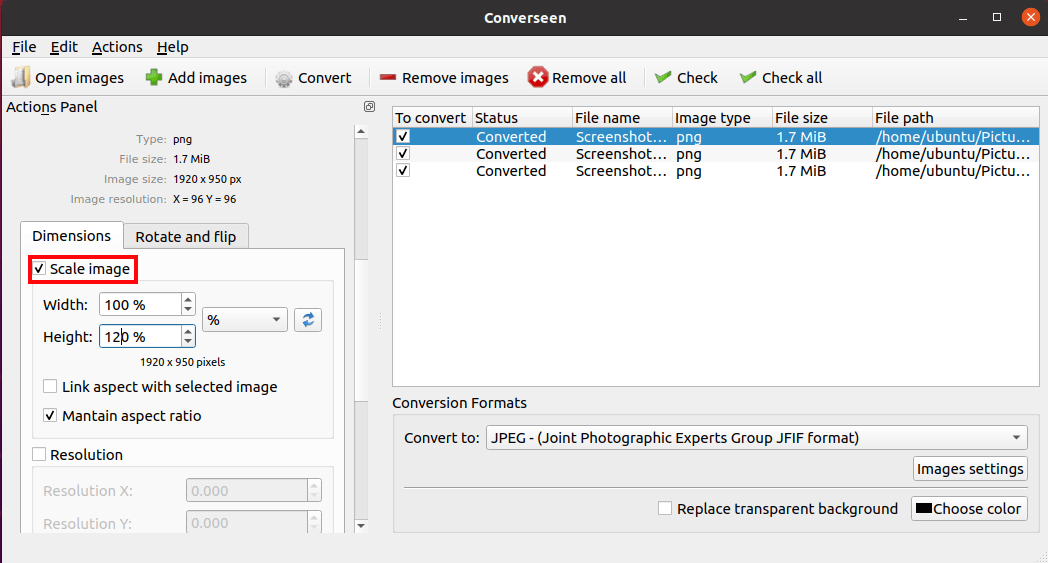Click the Remove images minus icon
Image resolution: width=1048 pixels, height=563 pixels.
click(x=388, y=78)
